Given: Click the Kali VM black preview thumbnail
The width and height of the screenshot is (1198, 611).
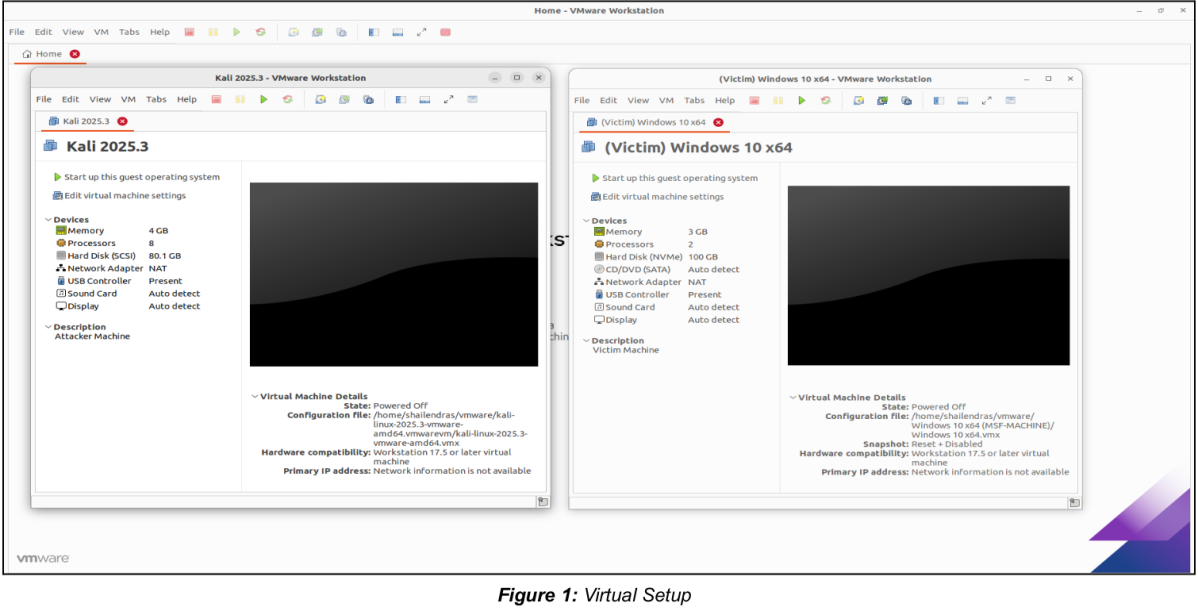Looking at the screenshot, I should coord(393,274).
